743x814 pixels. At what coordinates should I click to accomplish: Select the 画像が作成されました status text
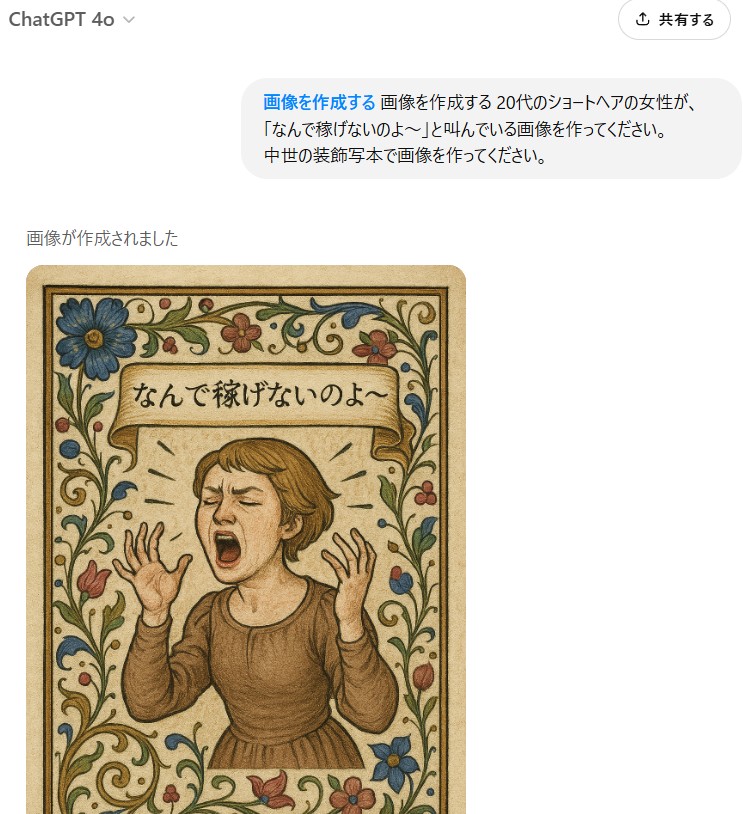[102, 238]
